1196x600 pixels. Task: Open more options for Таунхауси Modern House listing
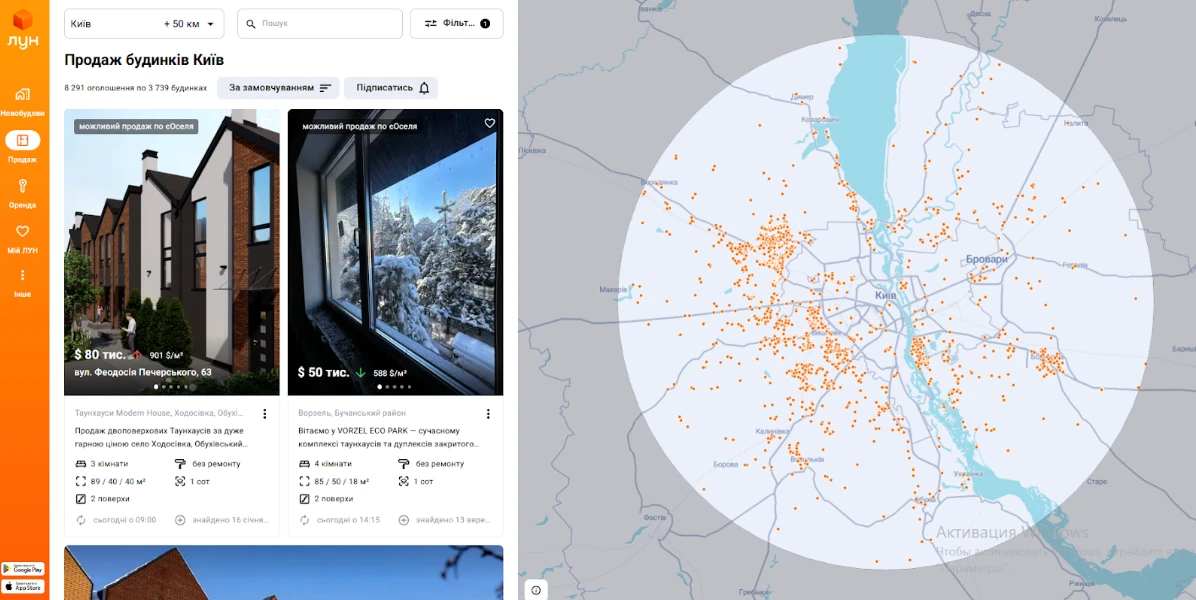[265, 414]
